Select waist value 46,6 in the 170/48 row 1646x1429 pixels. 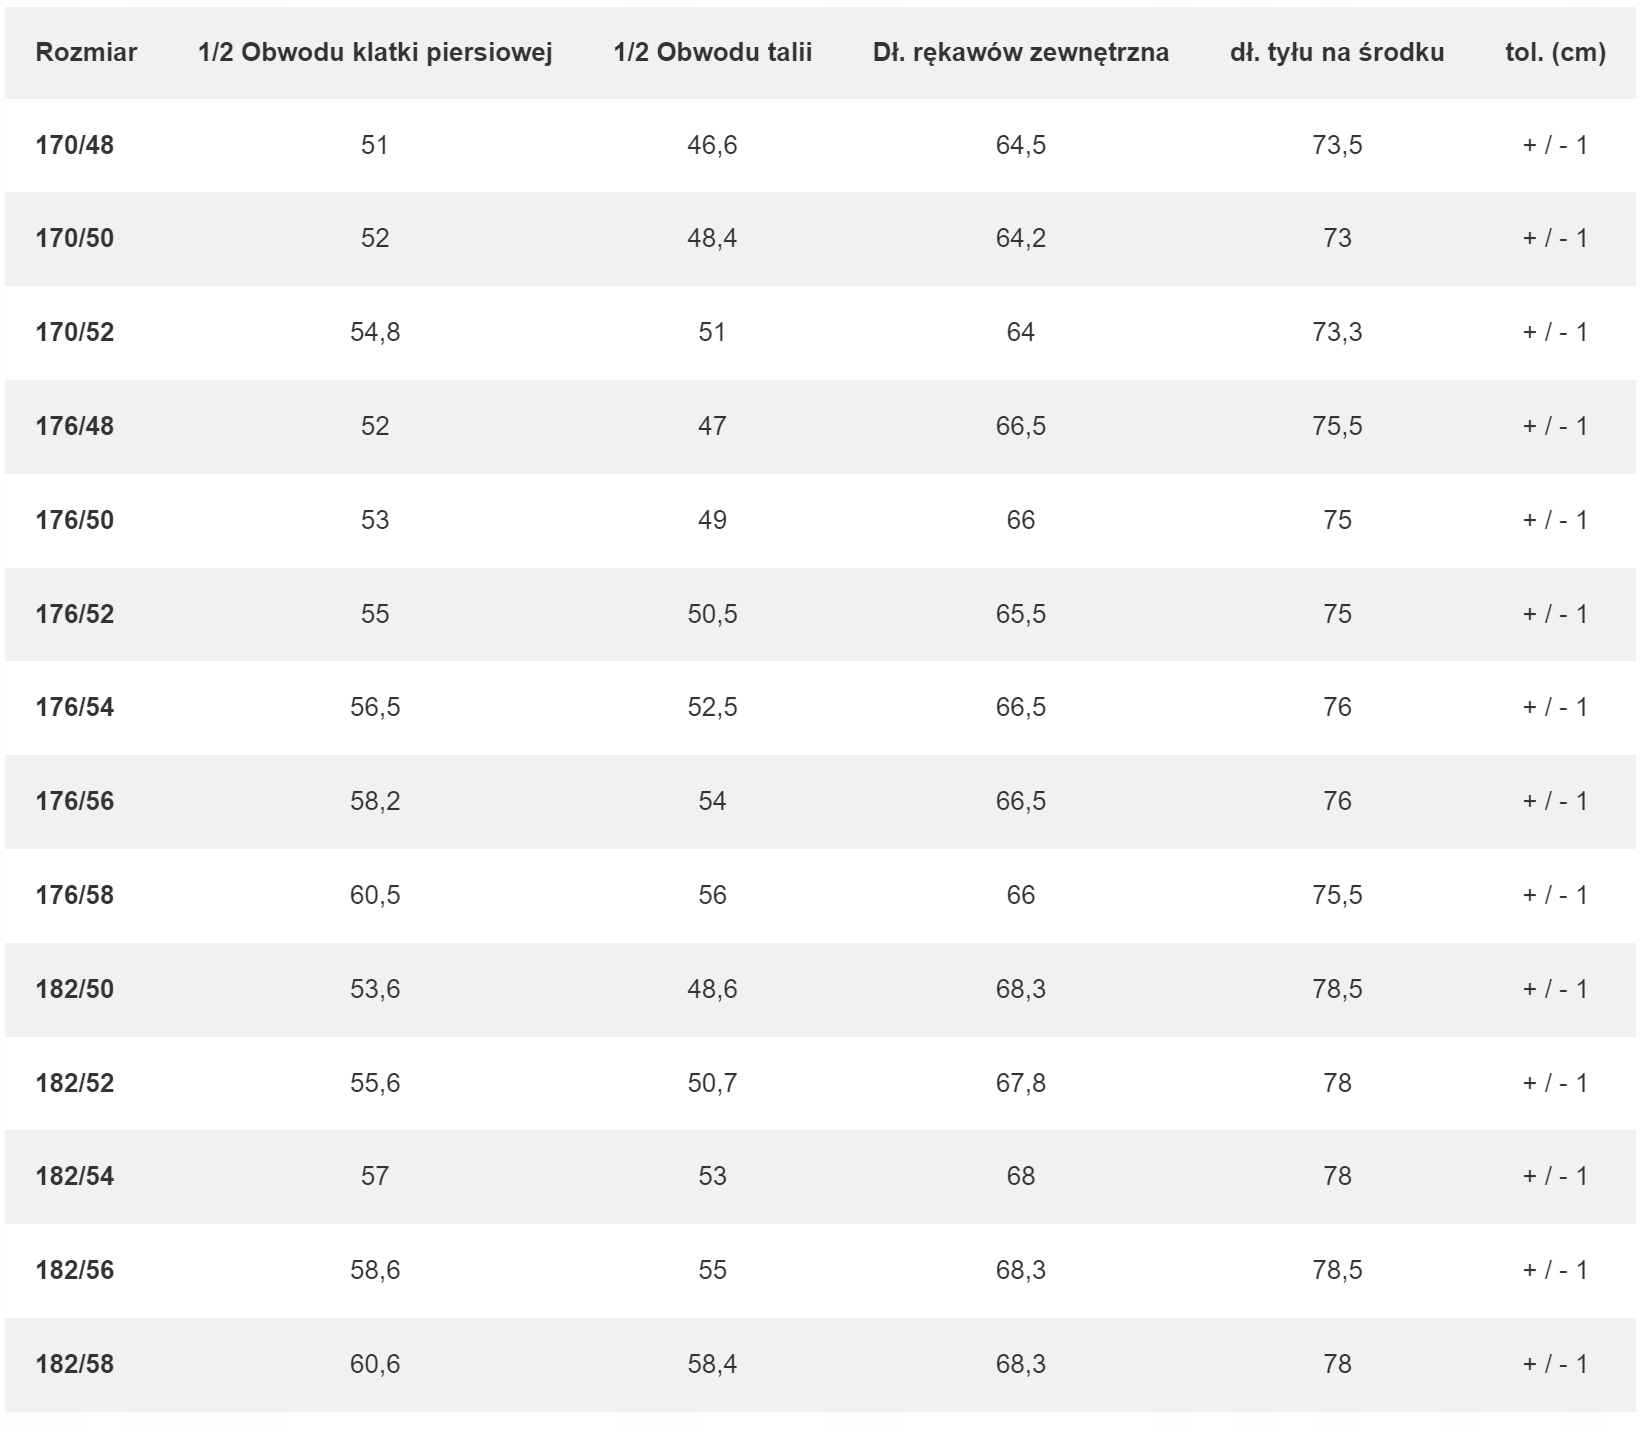712,145
